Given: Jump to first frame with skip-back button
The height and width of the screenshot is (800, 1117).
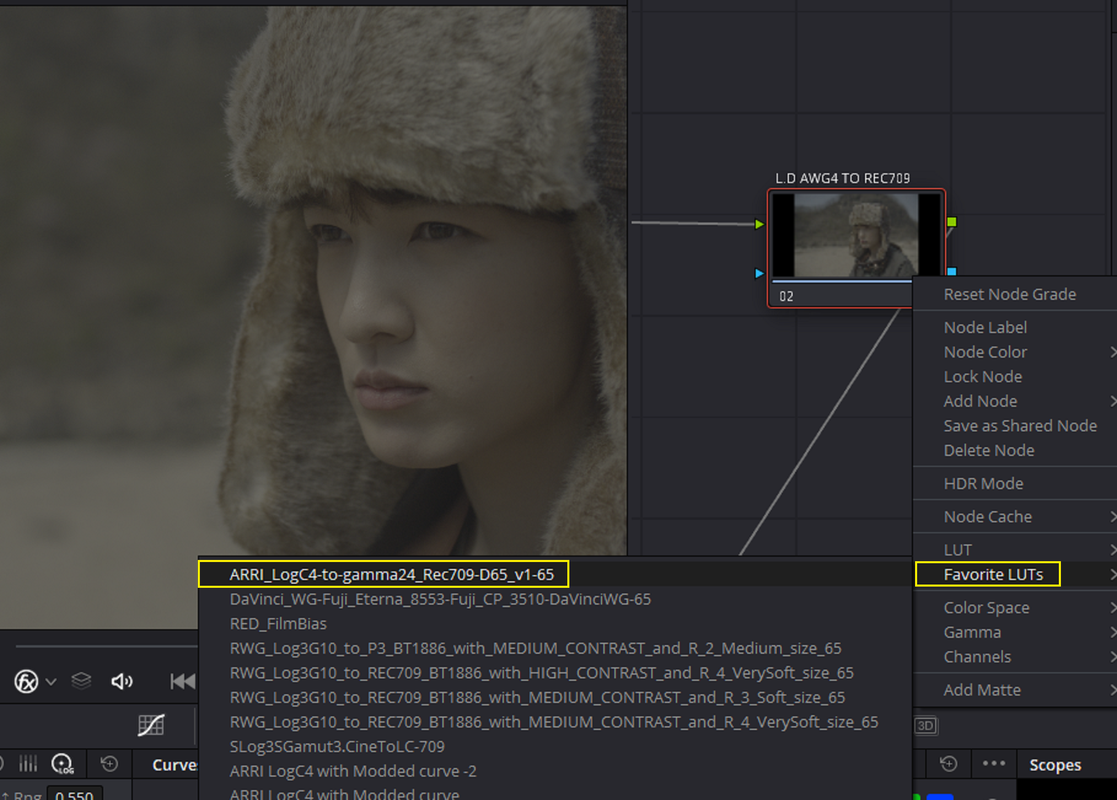Looking at the screenshot, I should [x=182, y=682].
